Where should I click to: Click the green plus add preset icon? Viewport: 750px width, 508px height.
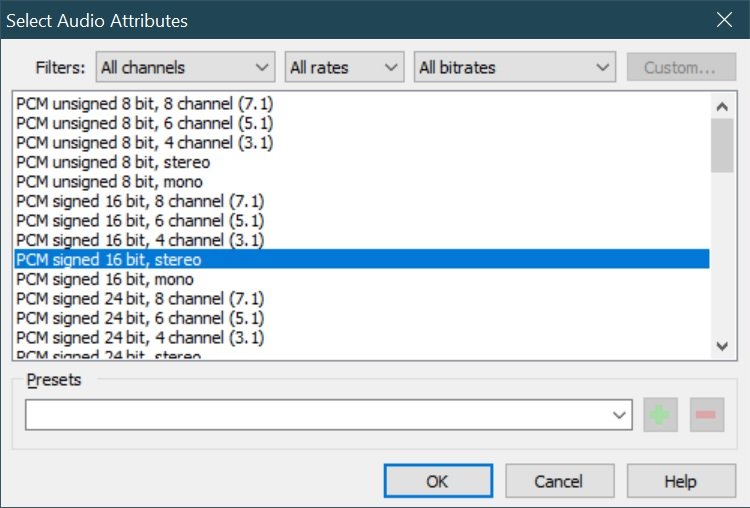click(660, 415)
